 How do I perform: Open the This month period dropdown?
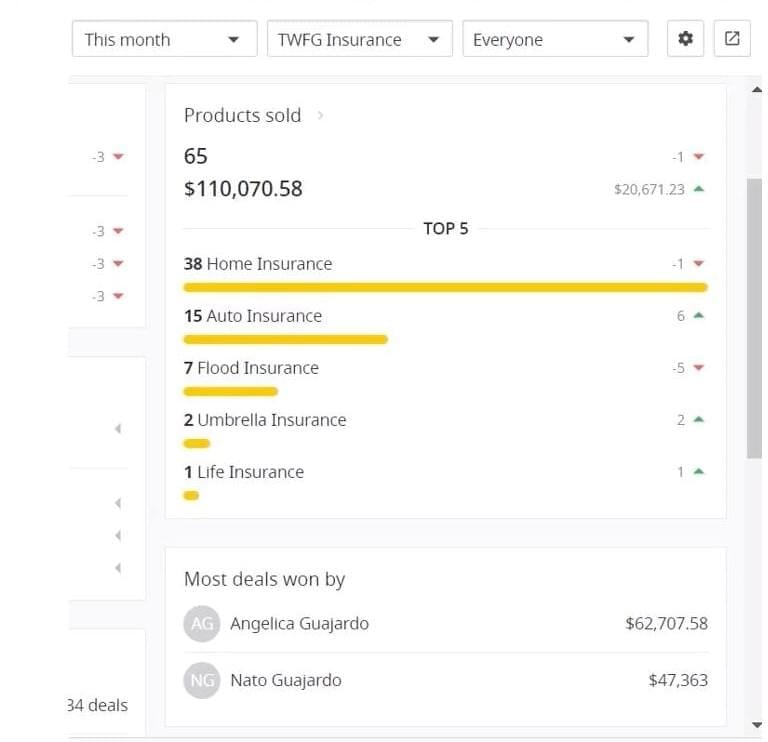(165, 39)
